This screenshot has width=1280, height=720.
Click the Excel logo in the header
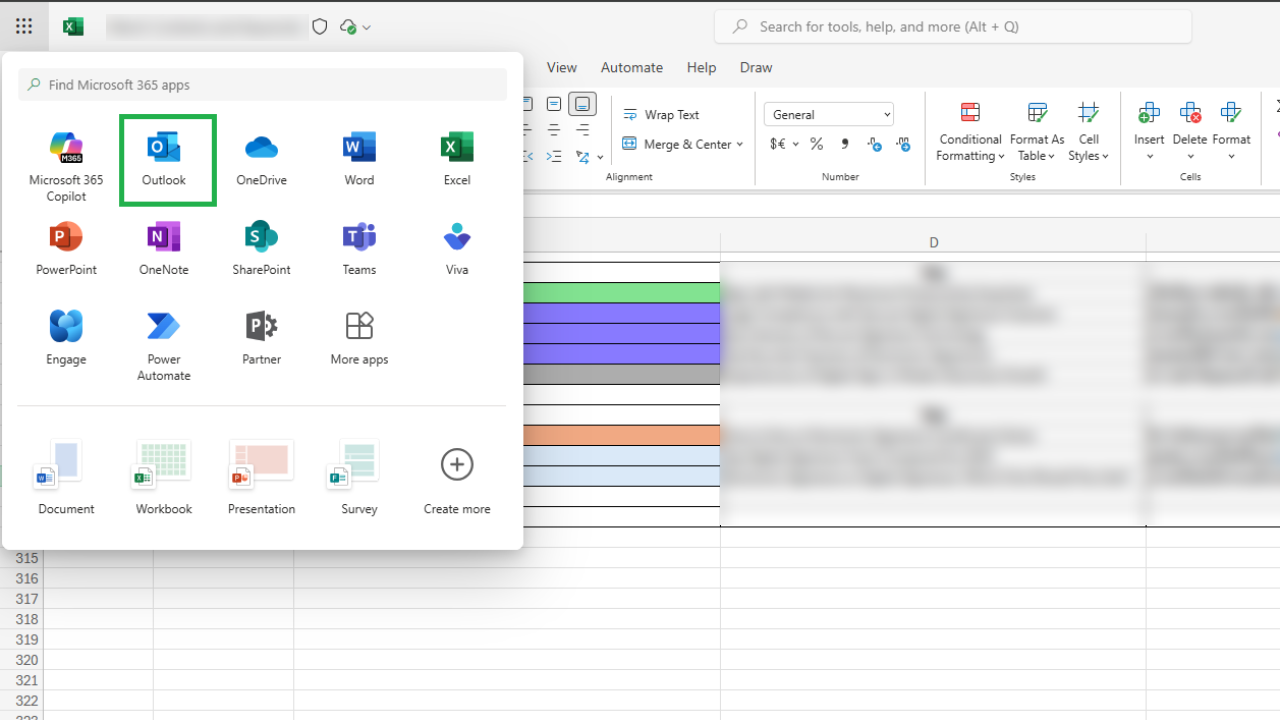pyautogui.click(x=73, y=27)
